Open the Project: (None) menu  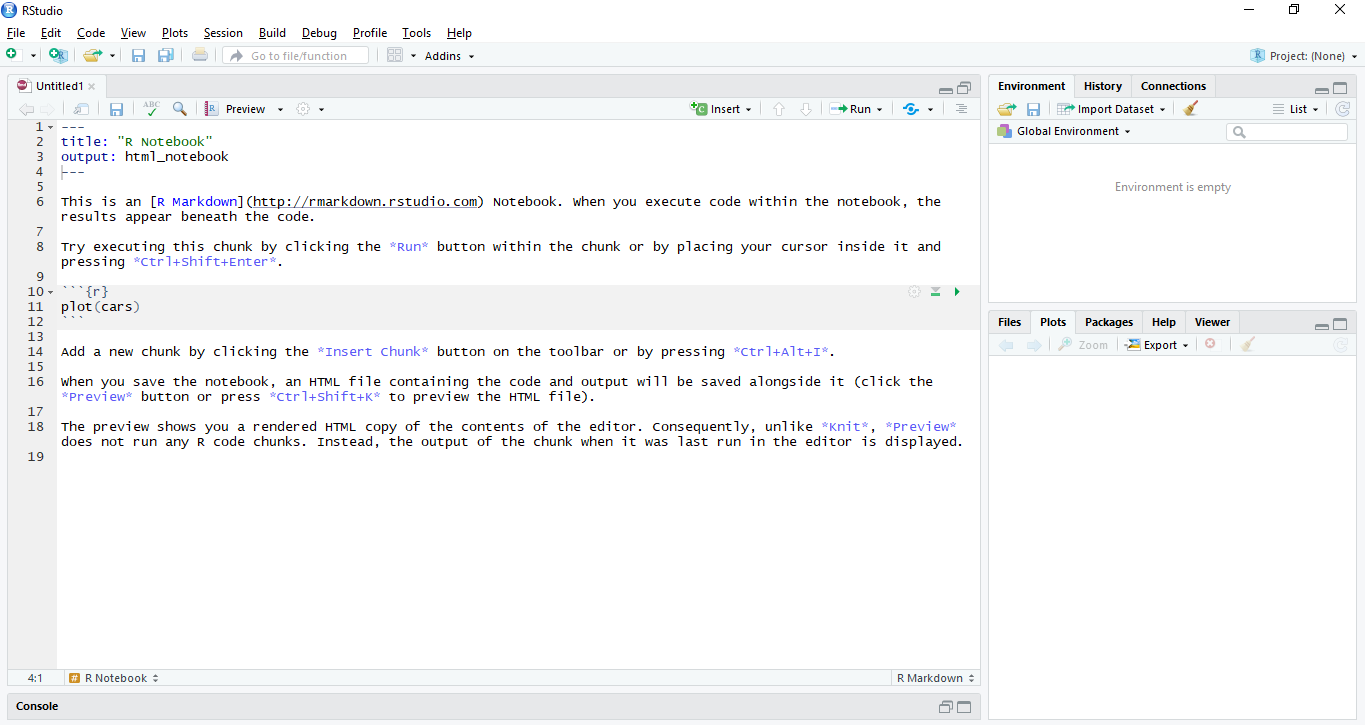[x=1304, y=56]
